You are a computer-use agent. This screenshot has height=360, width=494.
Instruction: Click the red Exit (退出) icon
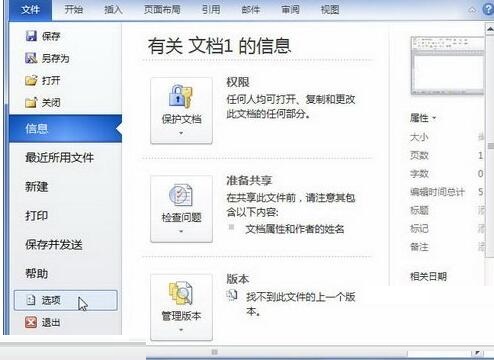[31, 322]
